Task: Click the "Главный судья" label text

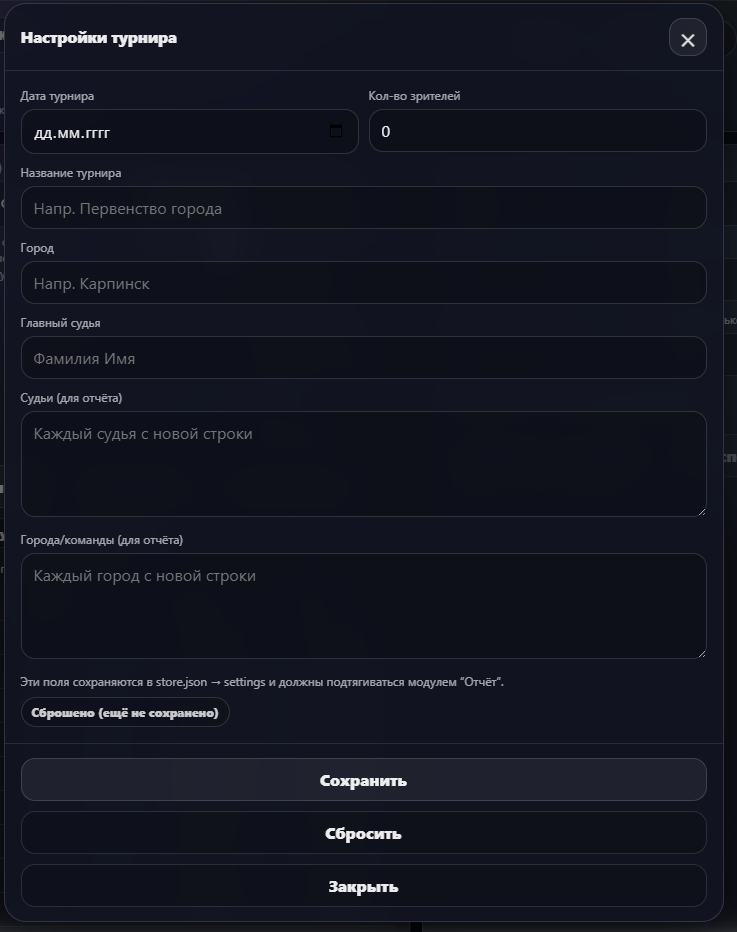Action: coord(60,323)
